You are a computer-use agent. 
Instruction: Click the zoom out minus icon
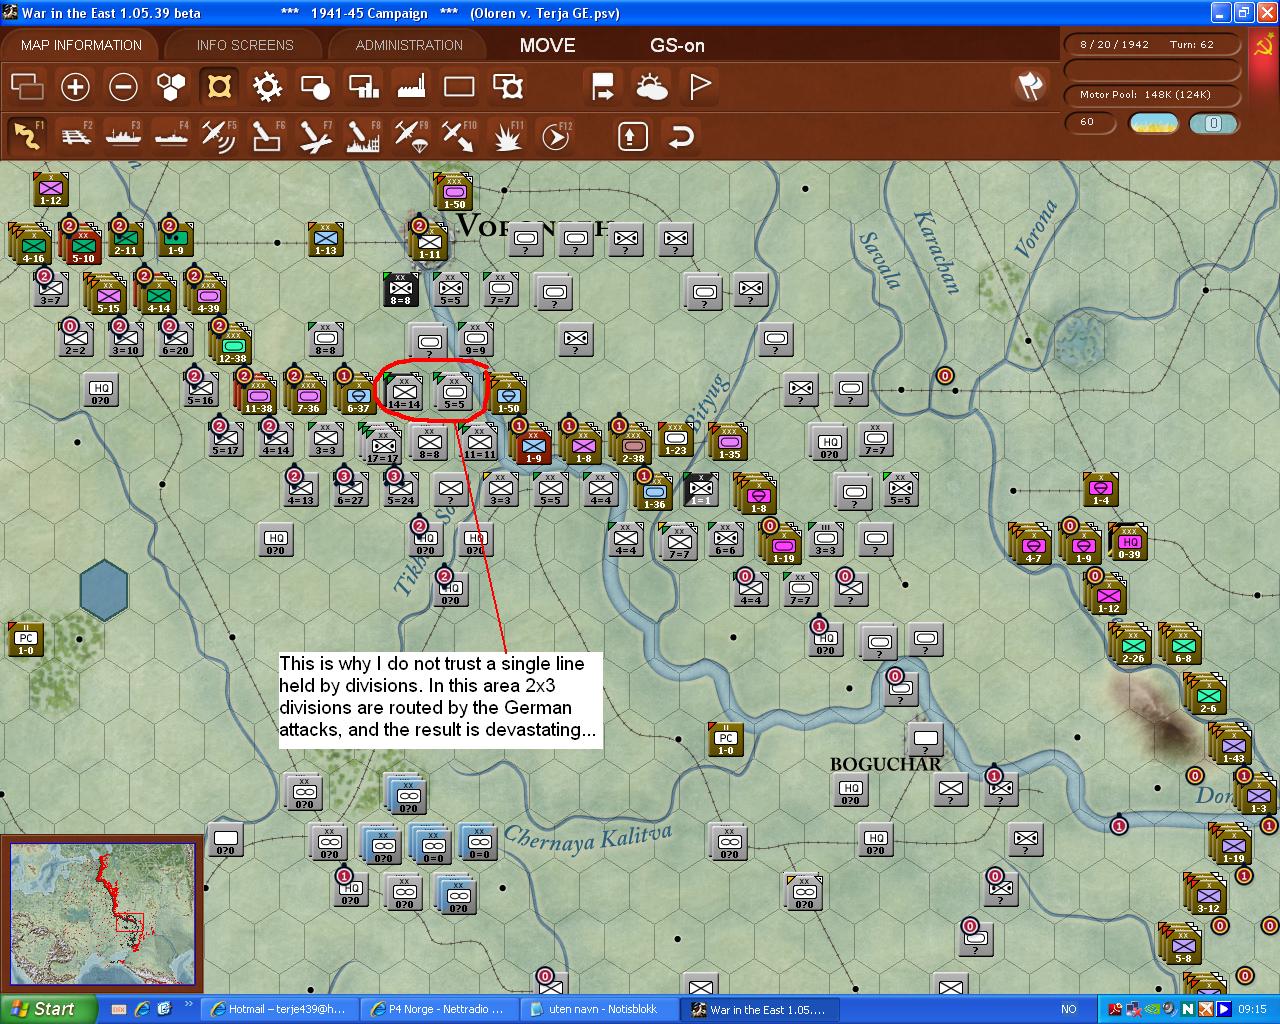pyautogui.click(x=123, y=87)
